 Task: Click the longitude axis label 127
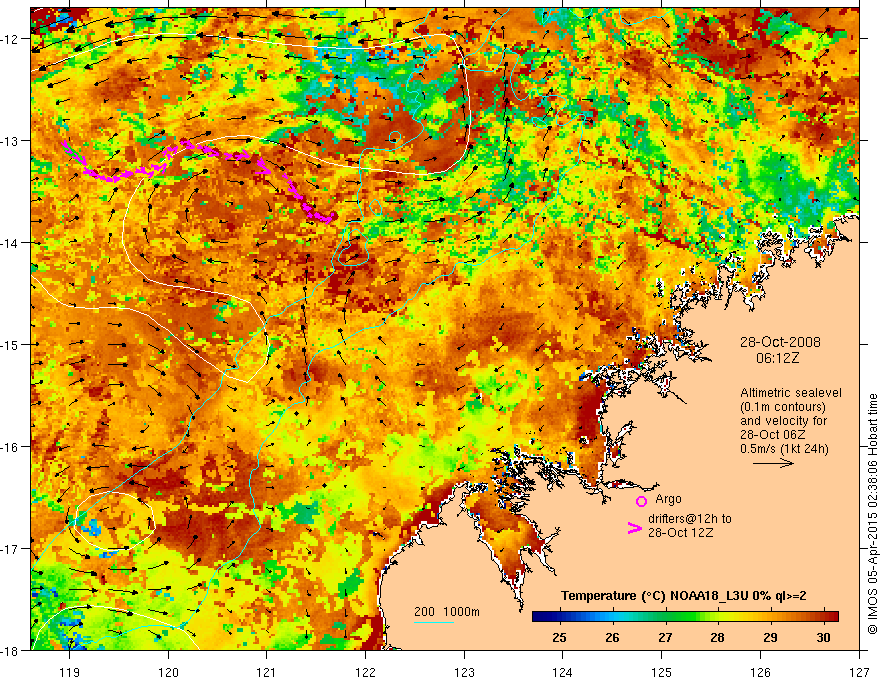[859, 672]
